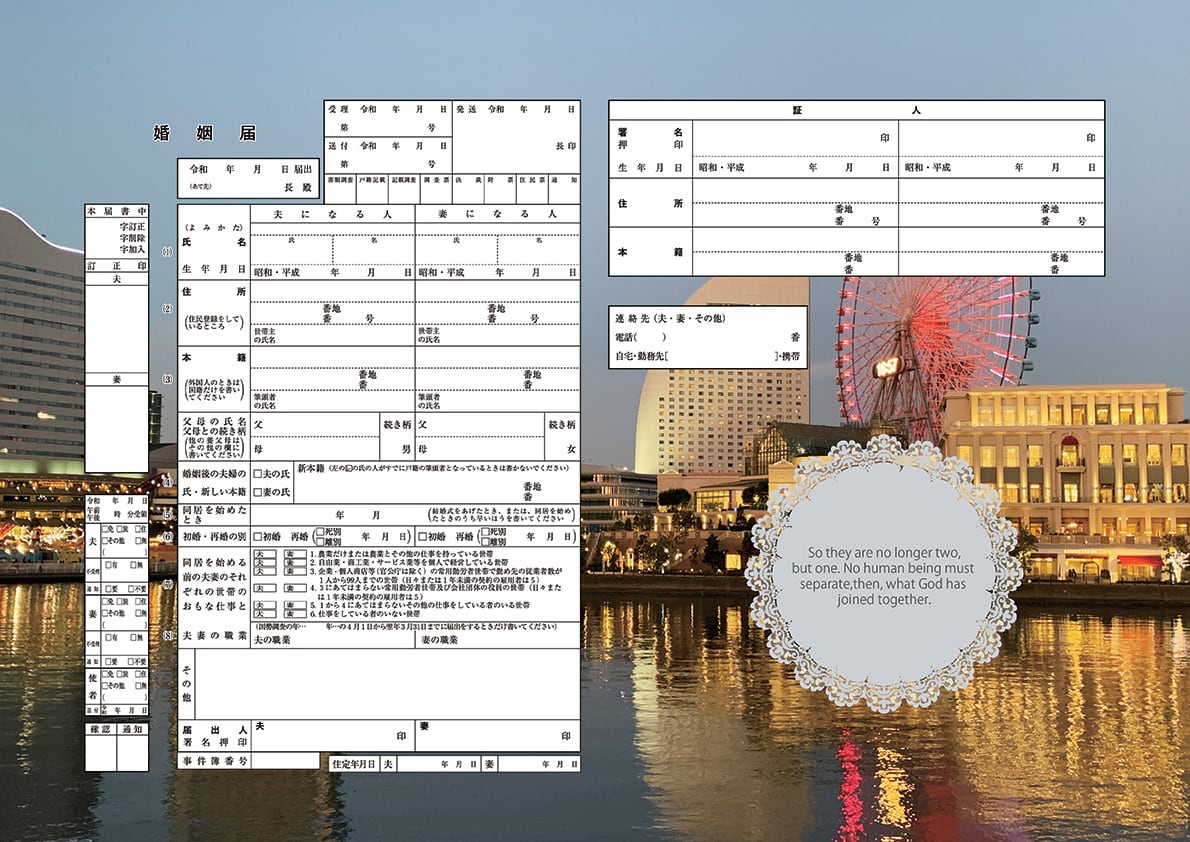This screenshot has width=1190, height=842.
Task: Click wife's 母 name field
Action: tap(480, 449)
